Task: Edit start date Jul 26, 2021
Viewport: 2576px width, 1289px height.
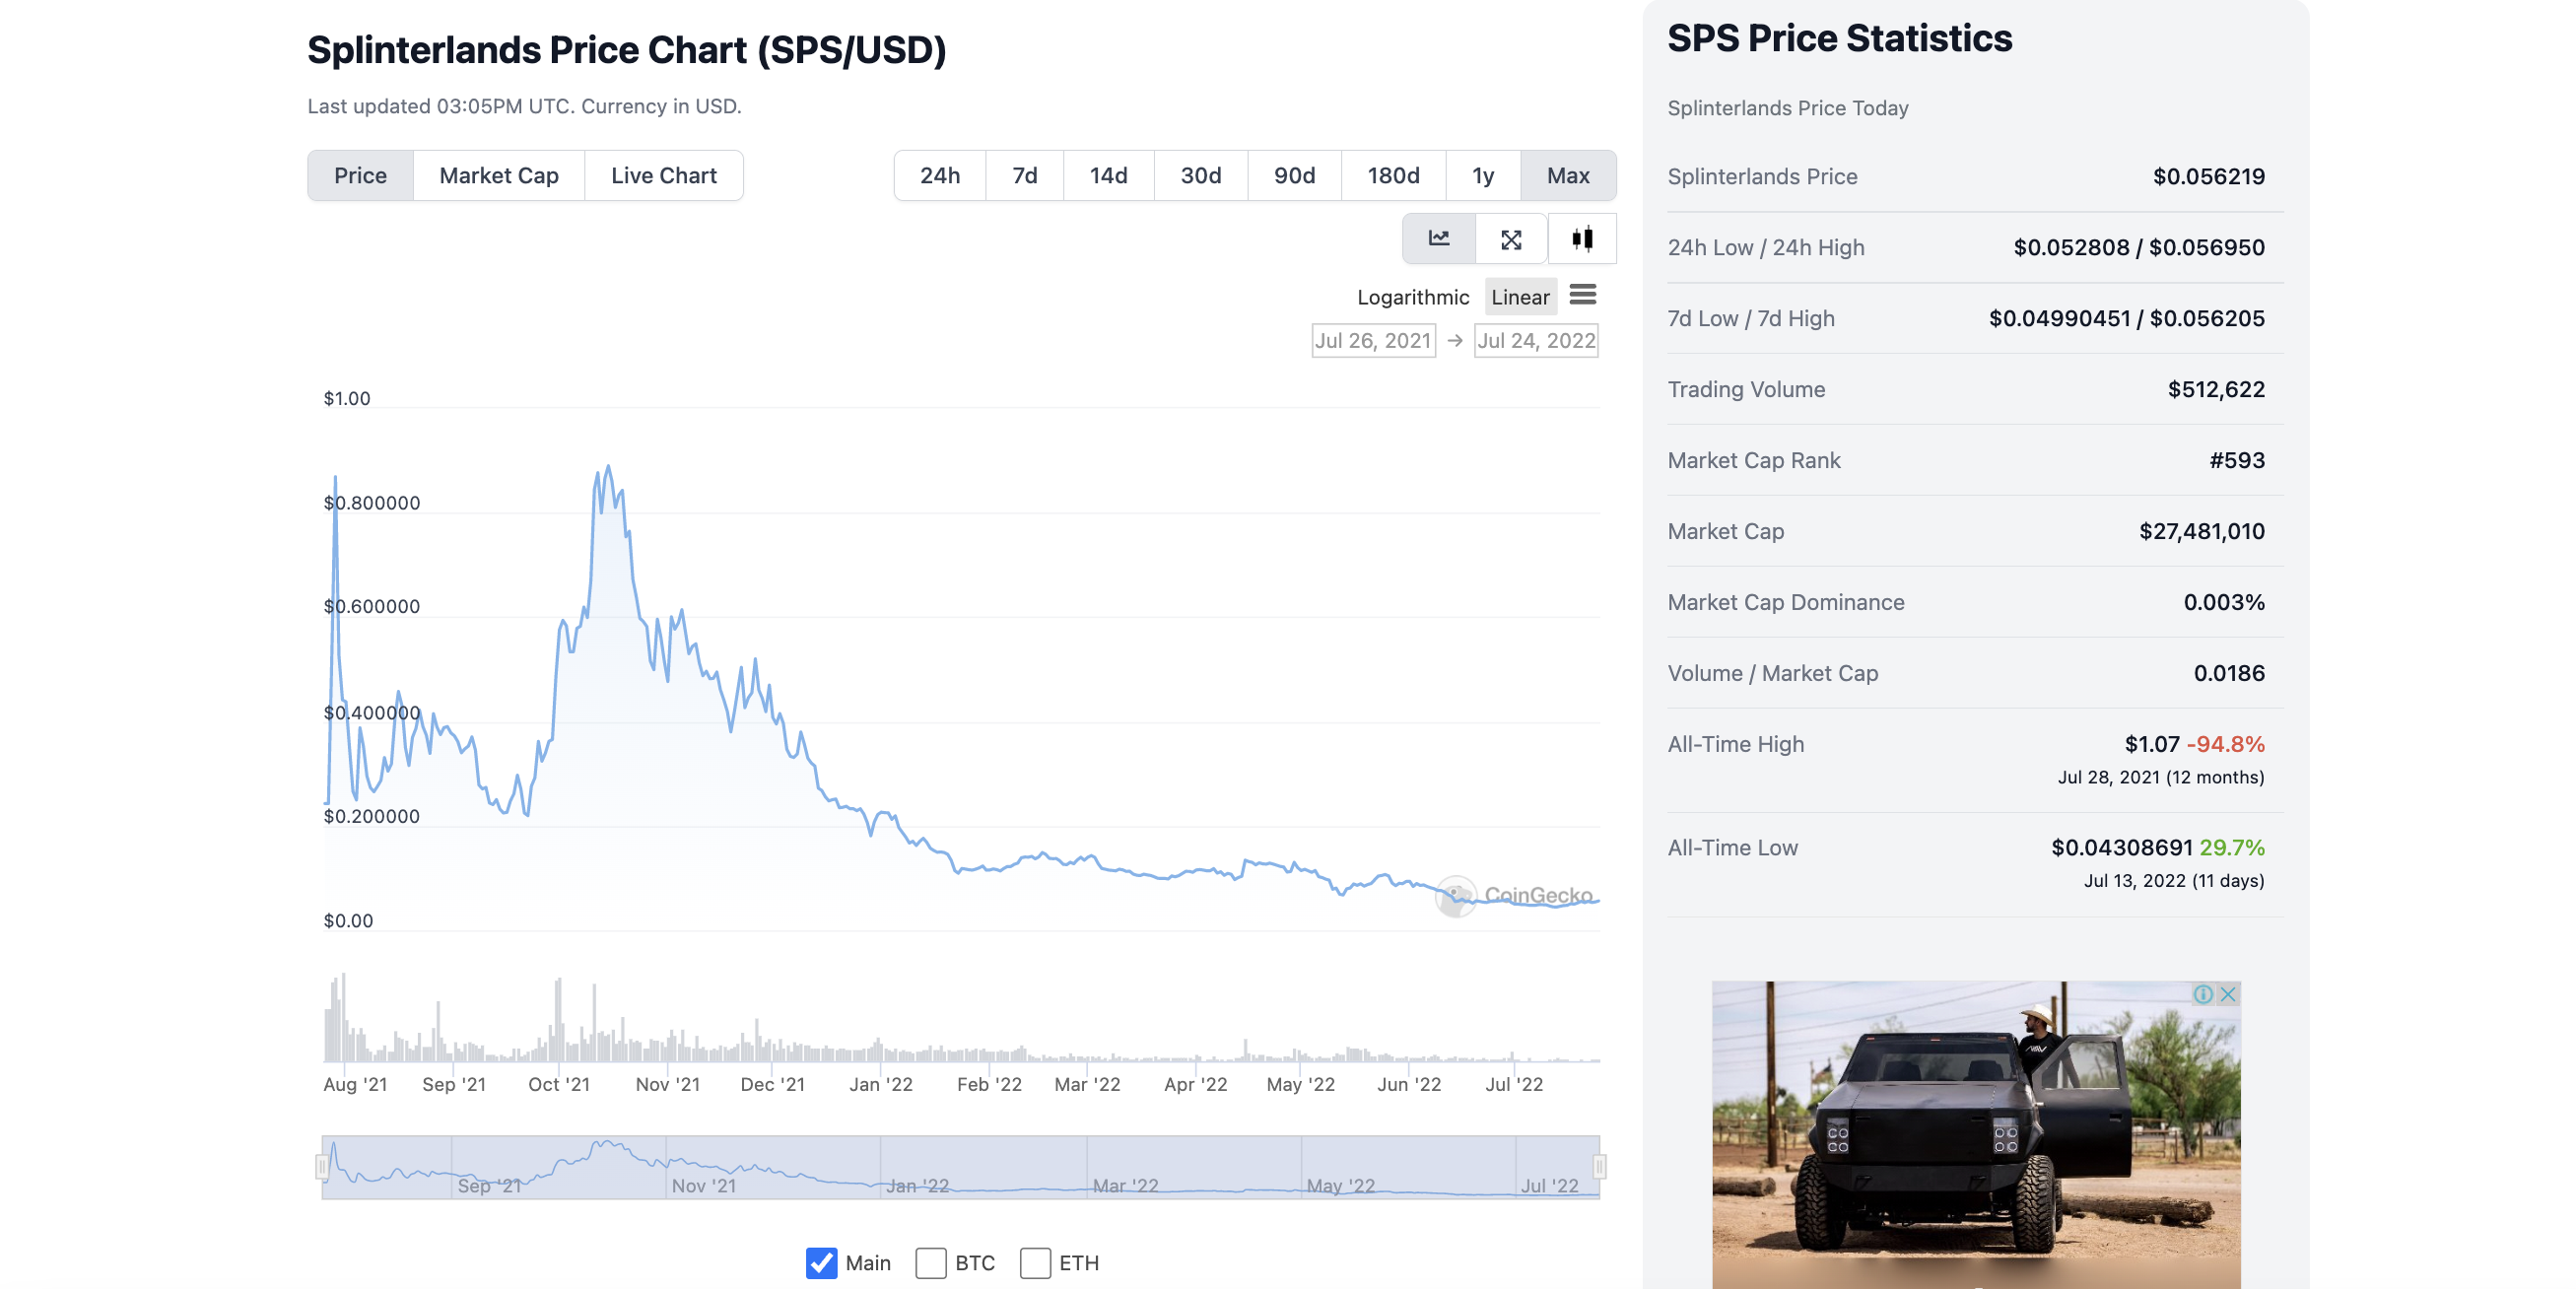Action: point(1373,341)
